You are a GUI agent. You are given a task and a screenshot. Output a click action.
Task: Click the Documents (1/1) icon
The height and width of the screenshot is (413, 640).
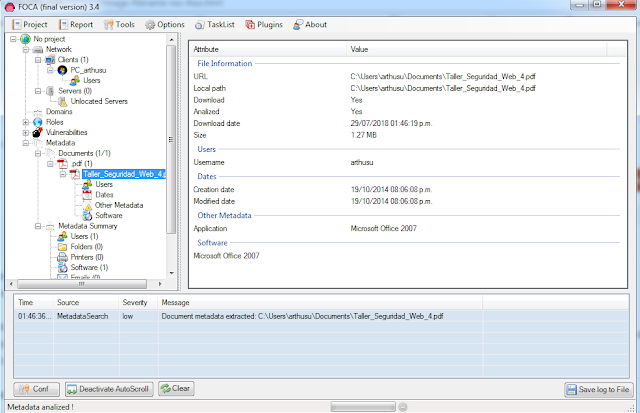point(50,153)
